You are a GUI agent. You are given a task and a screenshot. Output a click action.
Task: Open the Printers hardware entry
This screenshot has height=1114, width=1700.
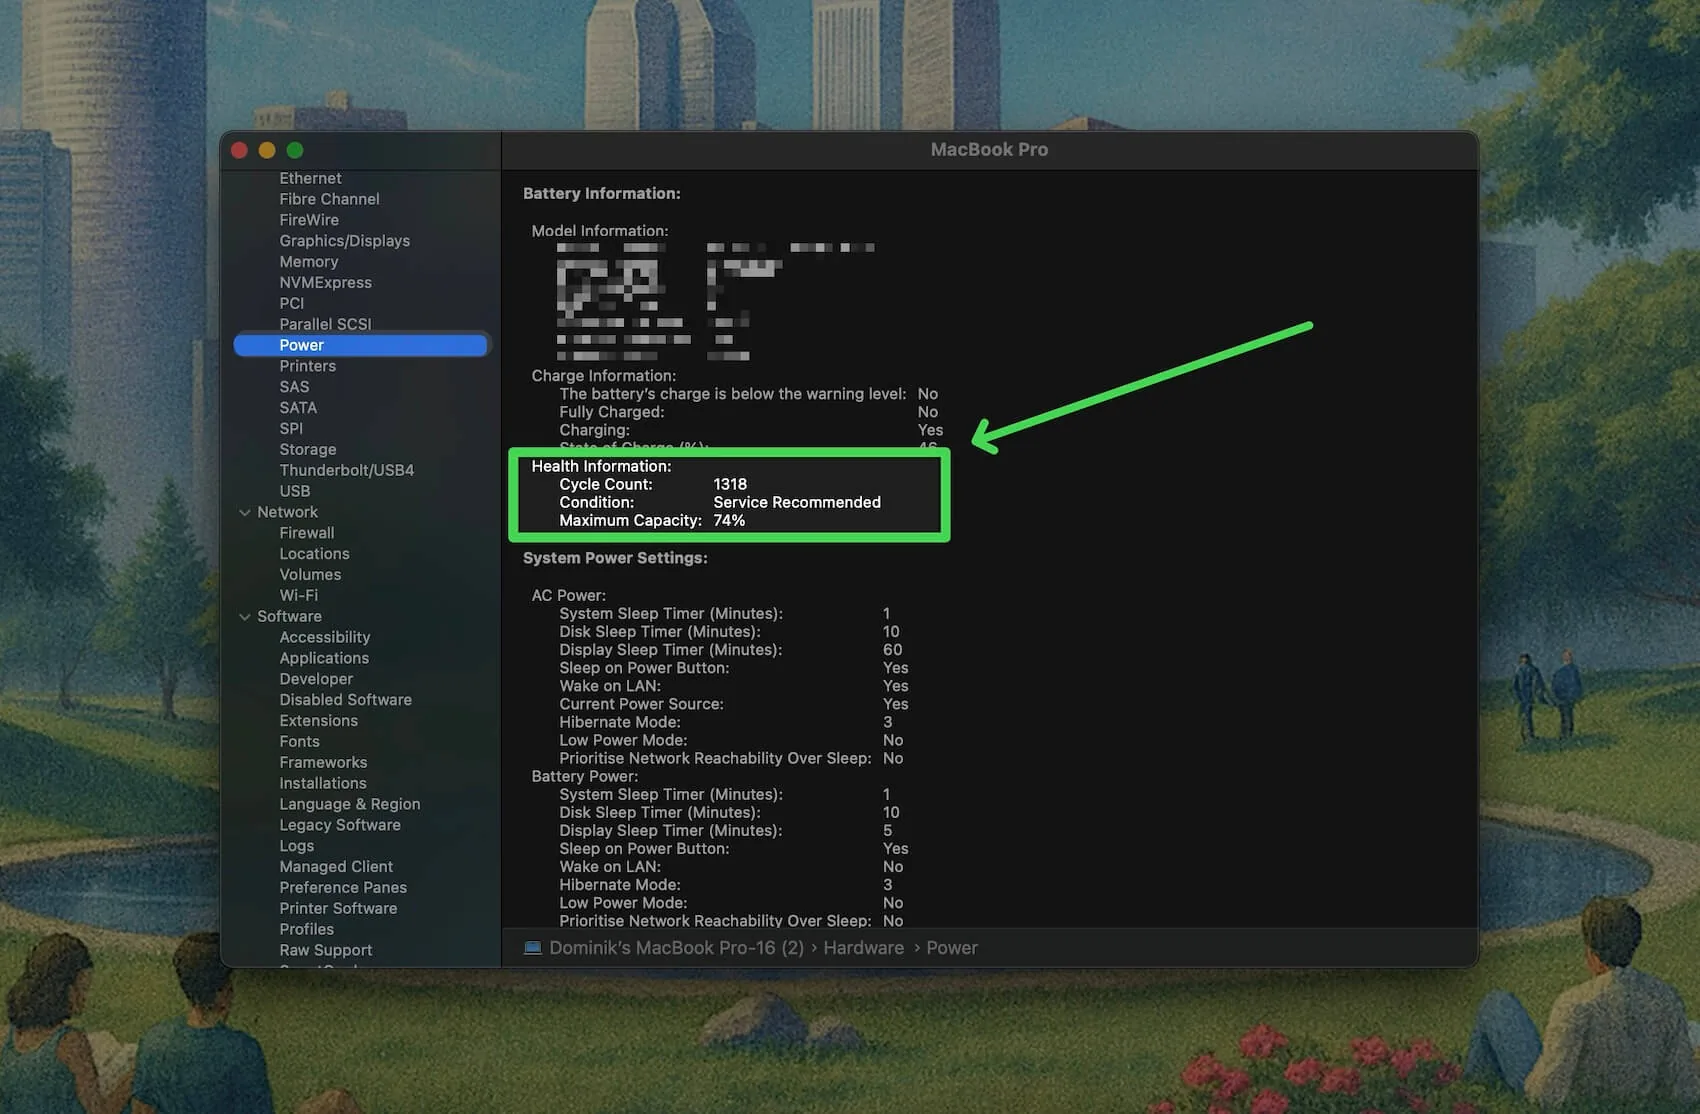307,366
